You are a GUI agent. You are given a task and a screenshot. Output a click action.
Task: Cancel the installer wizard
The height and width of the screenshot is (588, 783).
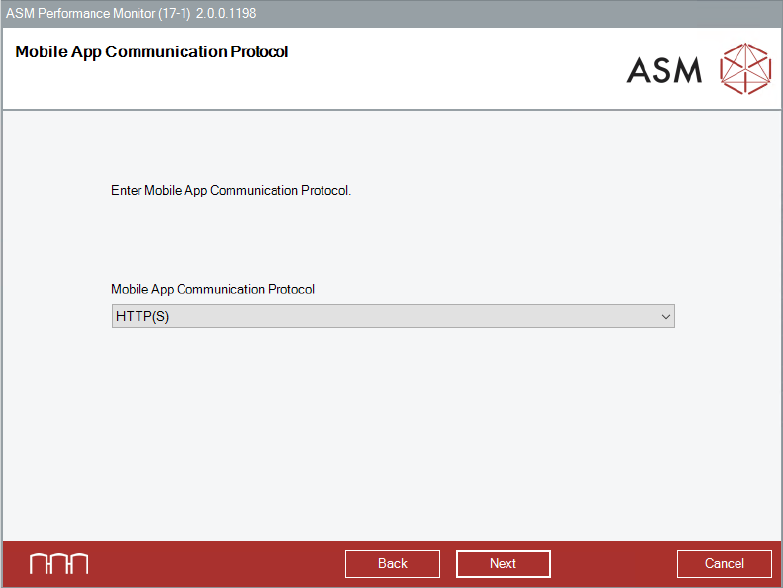724,564
